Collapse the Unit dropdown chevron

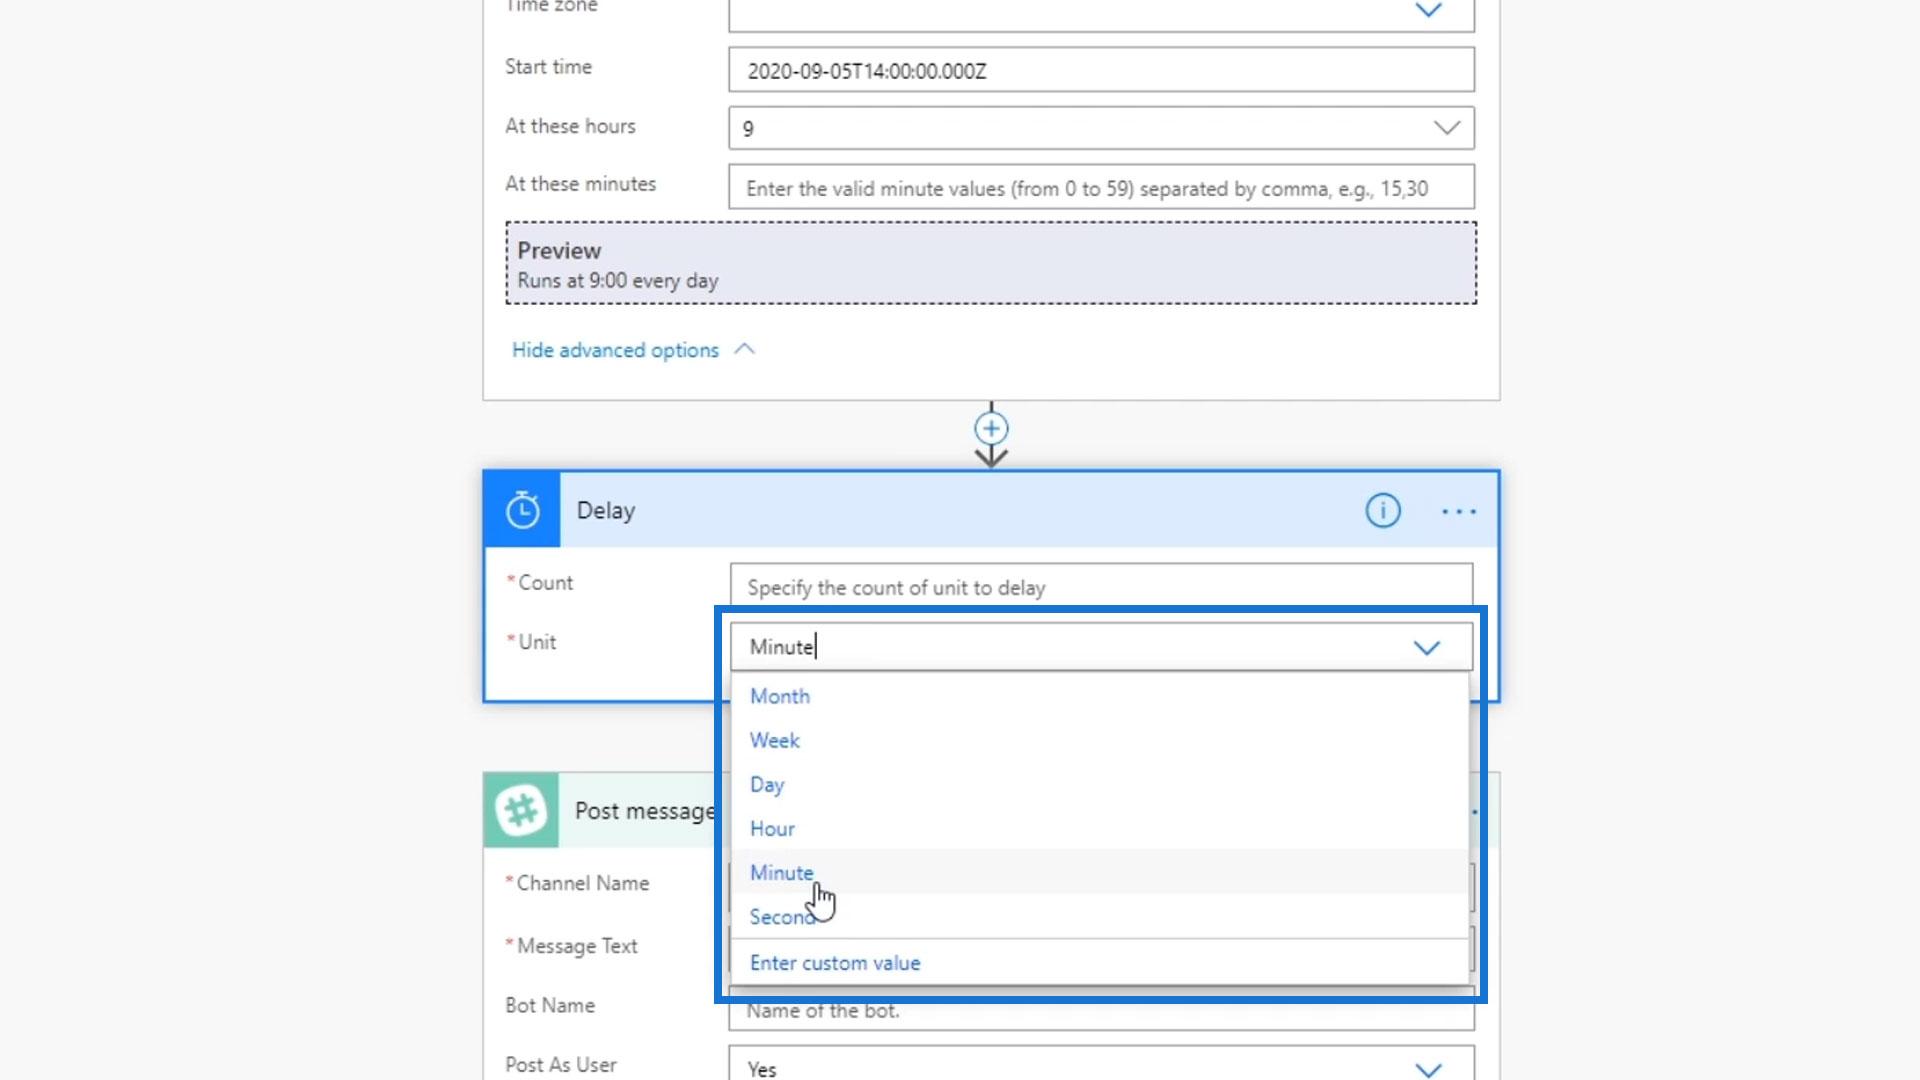tap(1426, 648)
